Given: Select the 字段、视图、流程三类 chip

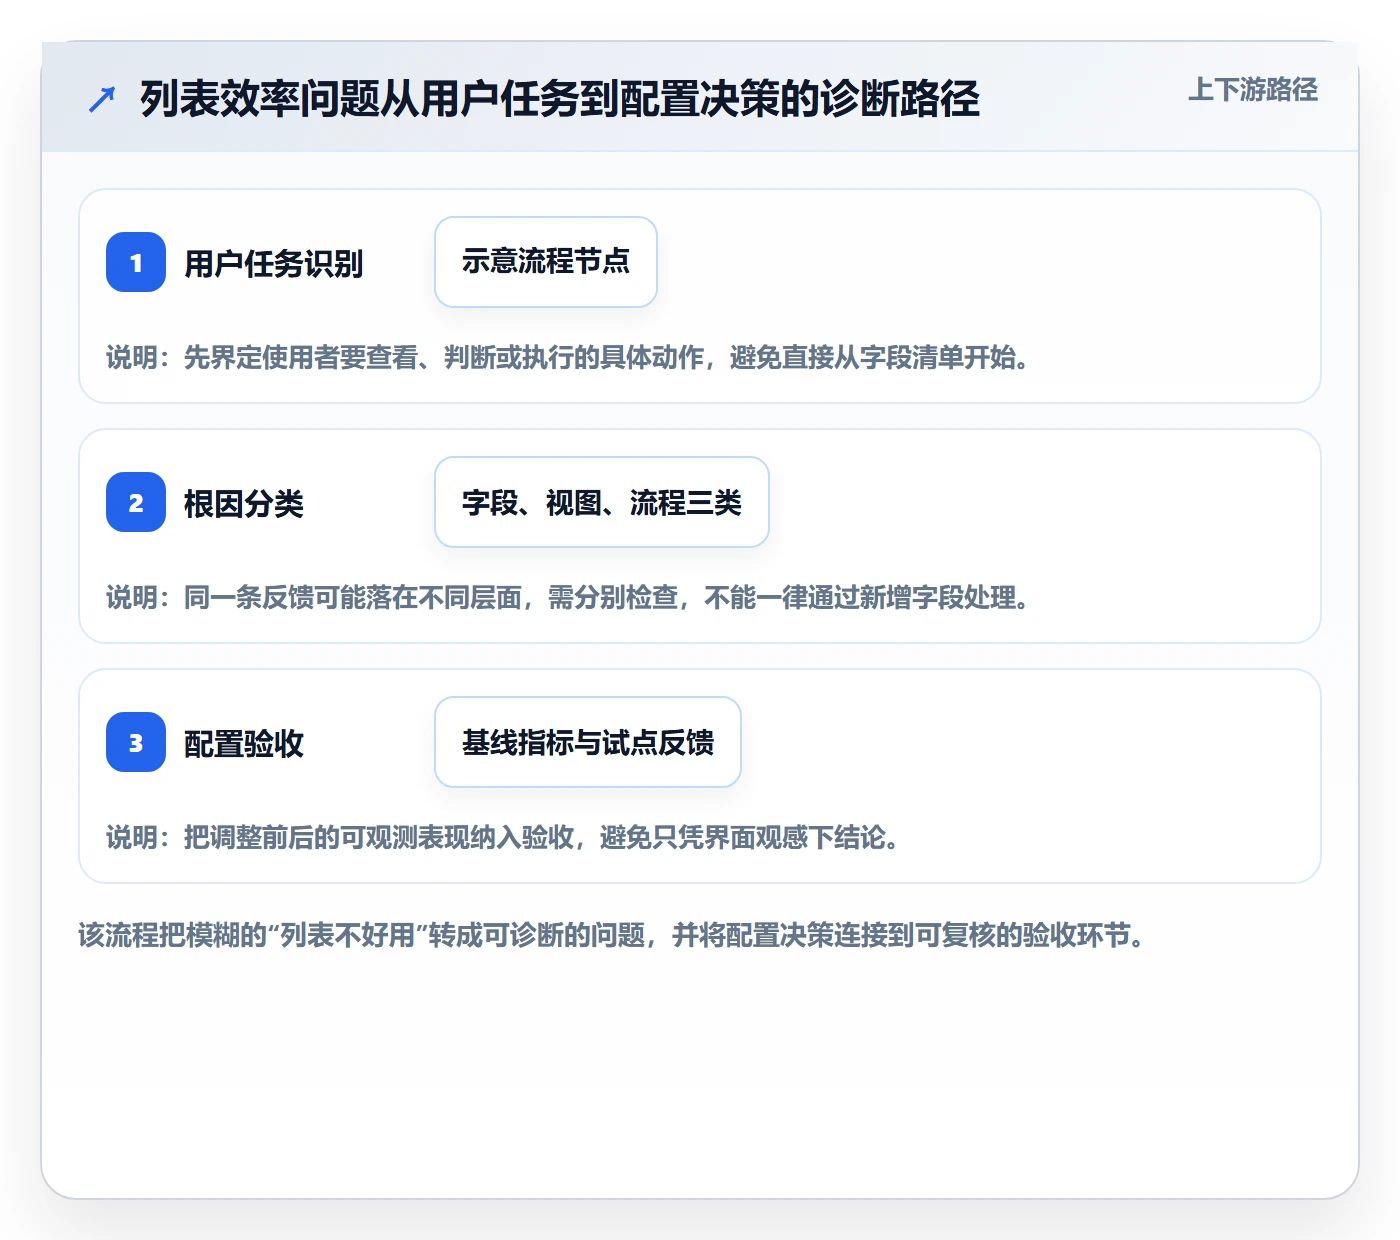Looking at the screenshot, I should point(602,502).
